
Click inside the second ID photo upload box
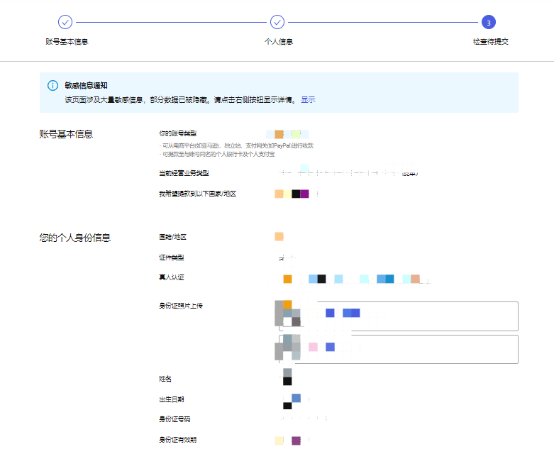tap(399, 349)
